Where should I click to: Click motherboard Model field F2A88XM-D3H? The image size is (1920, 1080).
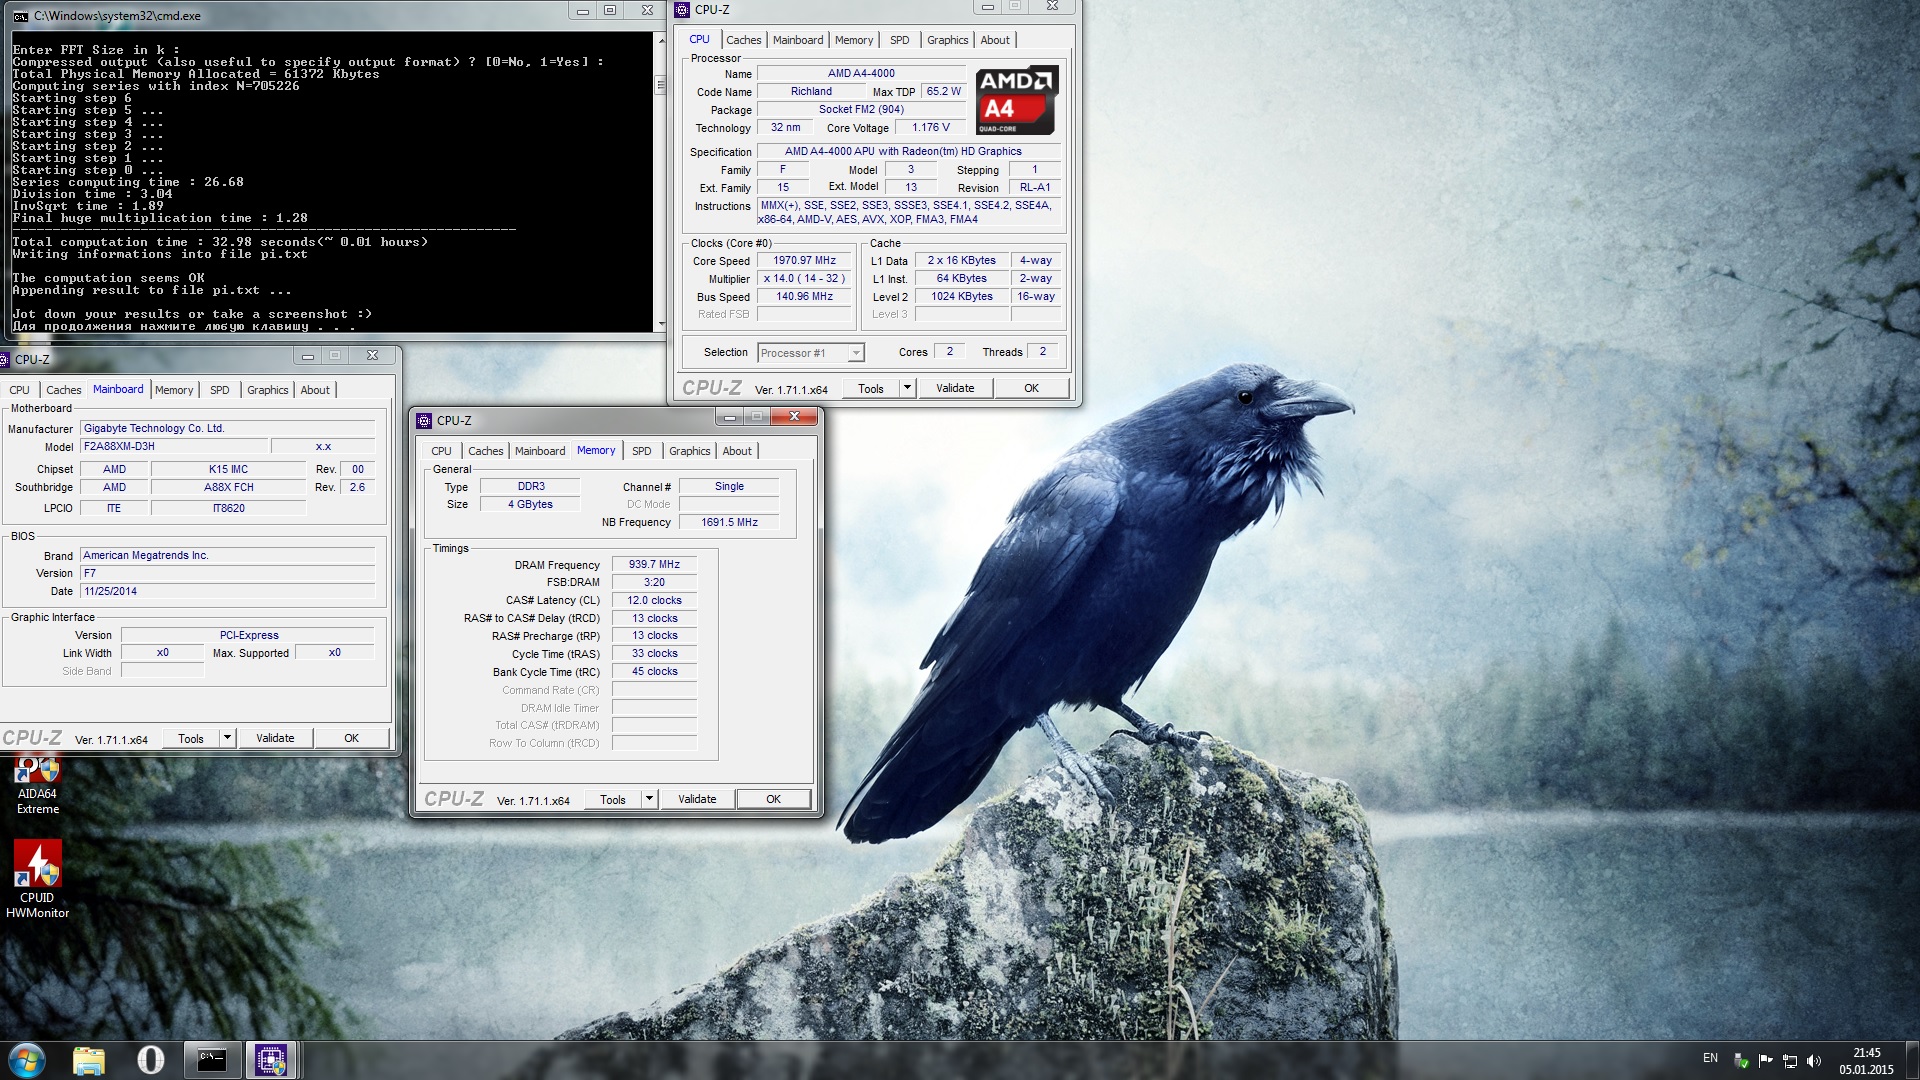pyautogui.click(x=172, y=447)
